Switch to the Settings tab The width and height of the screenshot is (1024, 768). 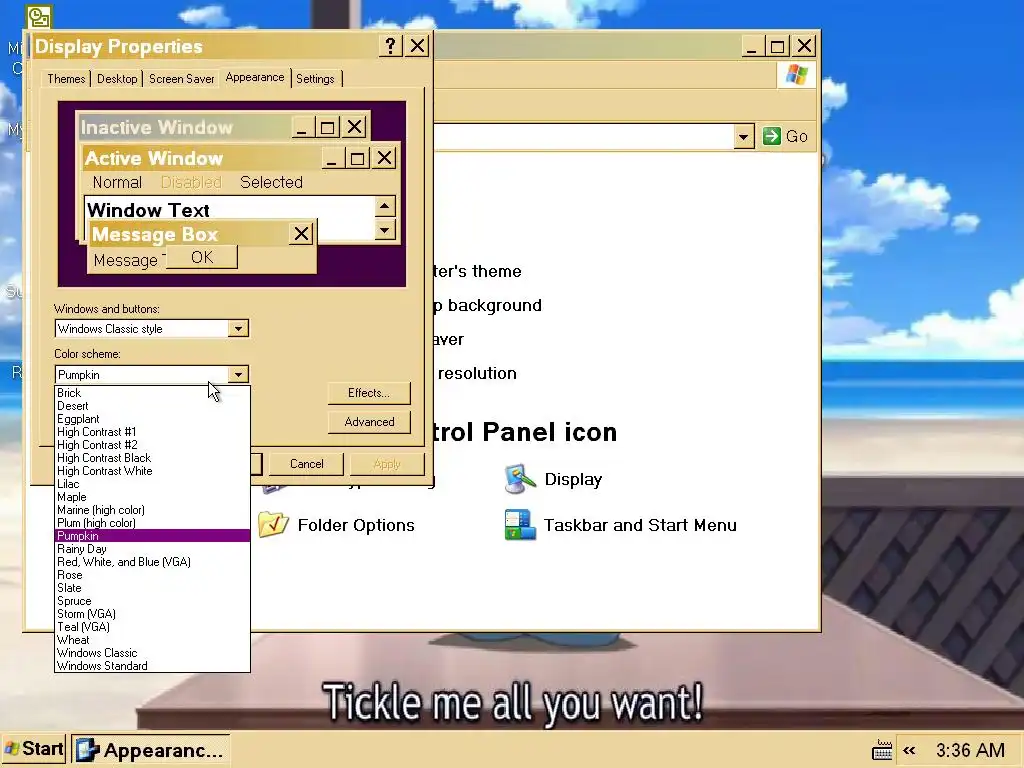(315, 78)
